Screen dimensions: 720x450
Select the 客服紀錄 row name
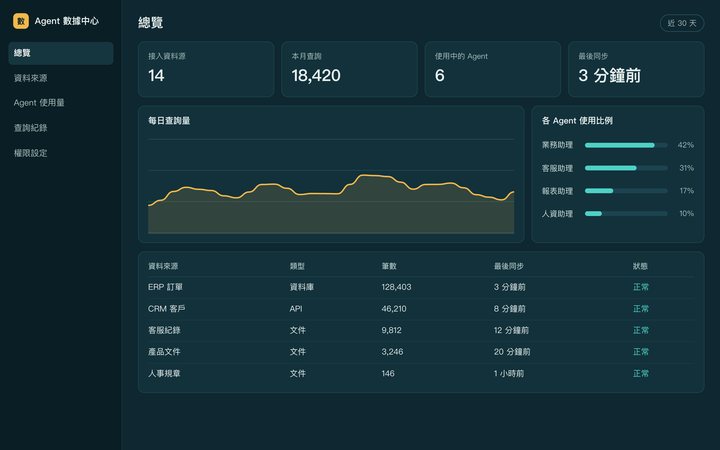(164, 330)
